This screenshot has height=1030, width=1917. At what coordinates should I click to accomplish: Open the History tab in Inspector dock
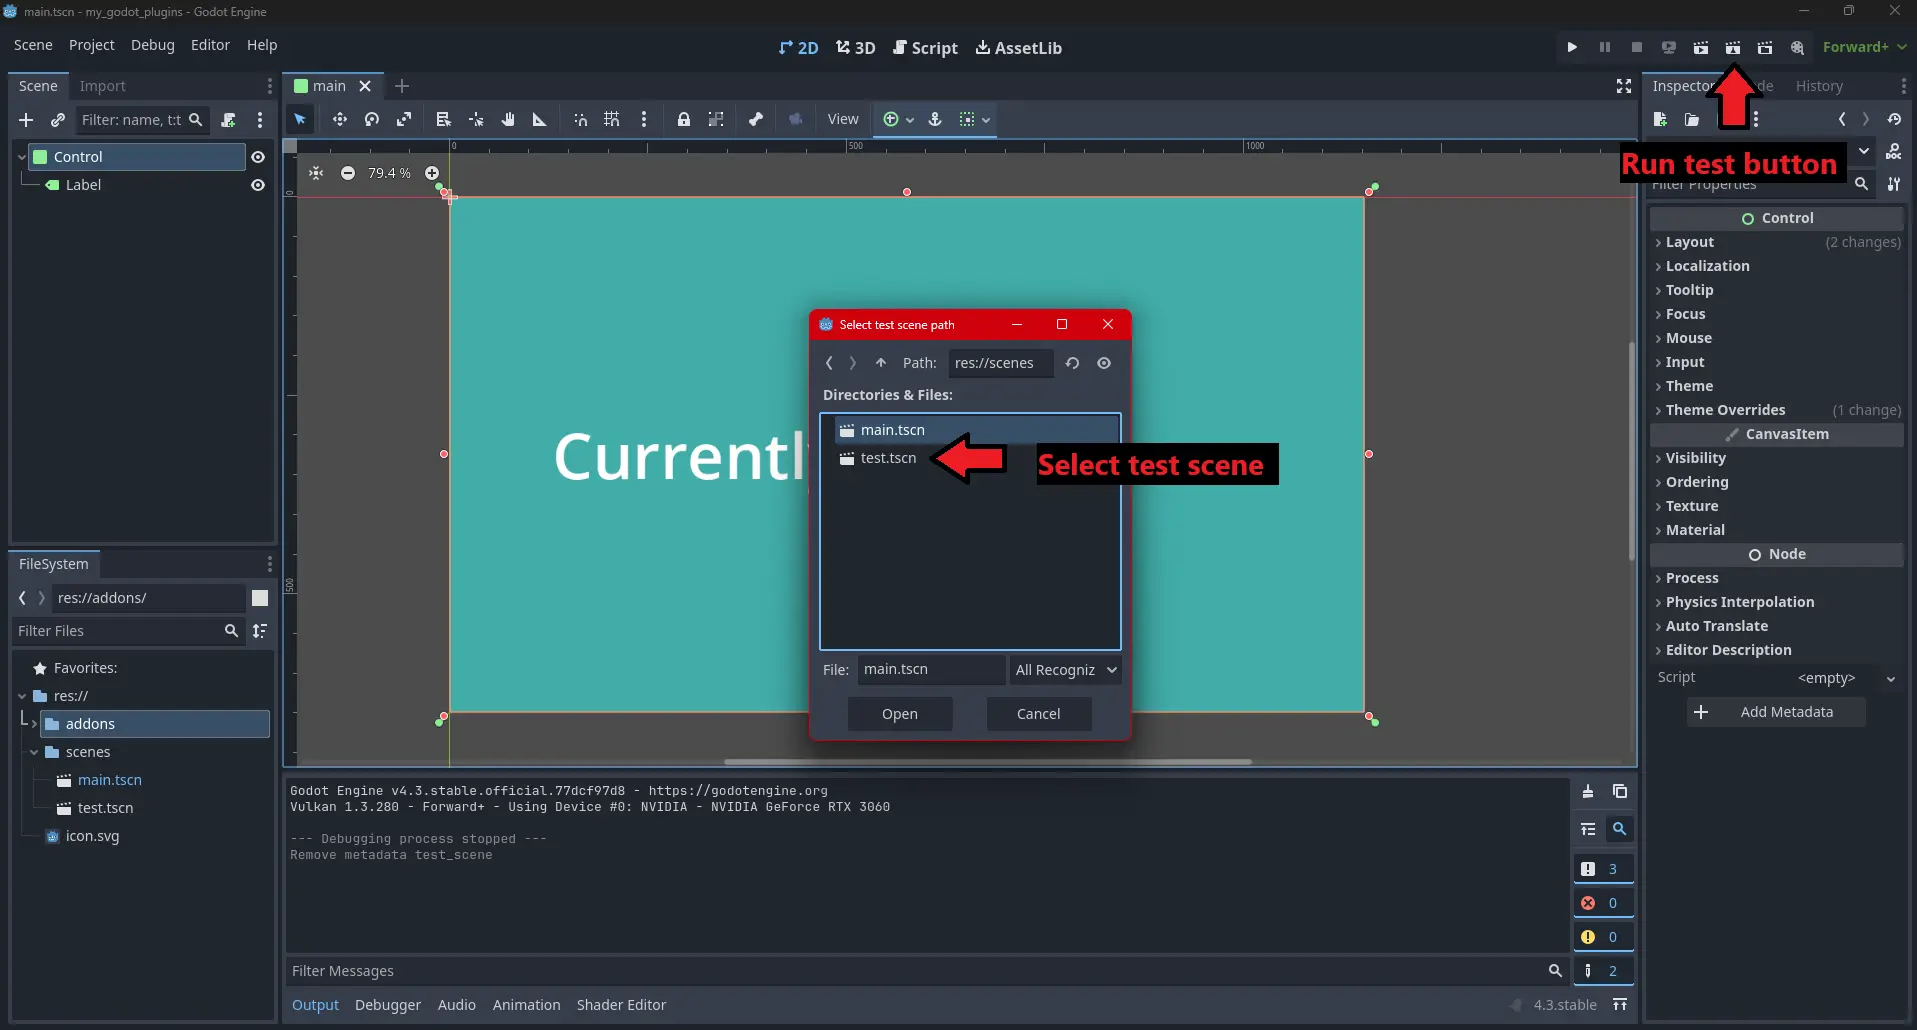(1819, 86)
